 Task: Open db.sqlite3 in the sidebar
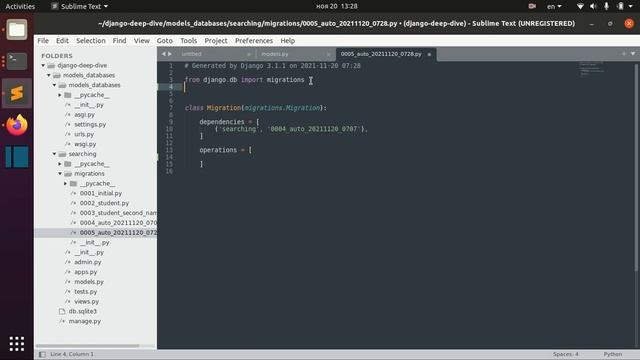point(82,311)
